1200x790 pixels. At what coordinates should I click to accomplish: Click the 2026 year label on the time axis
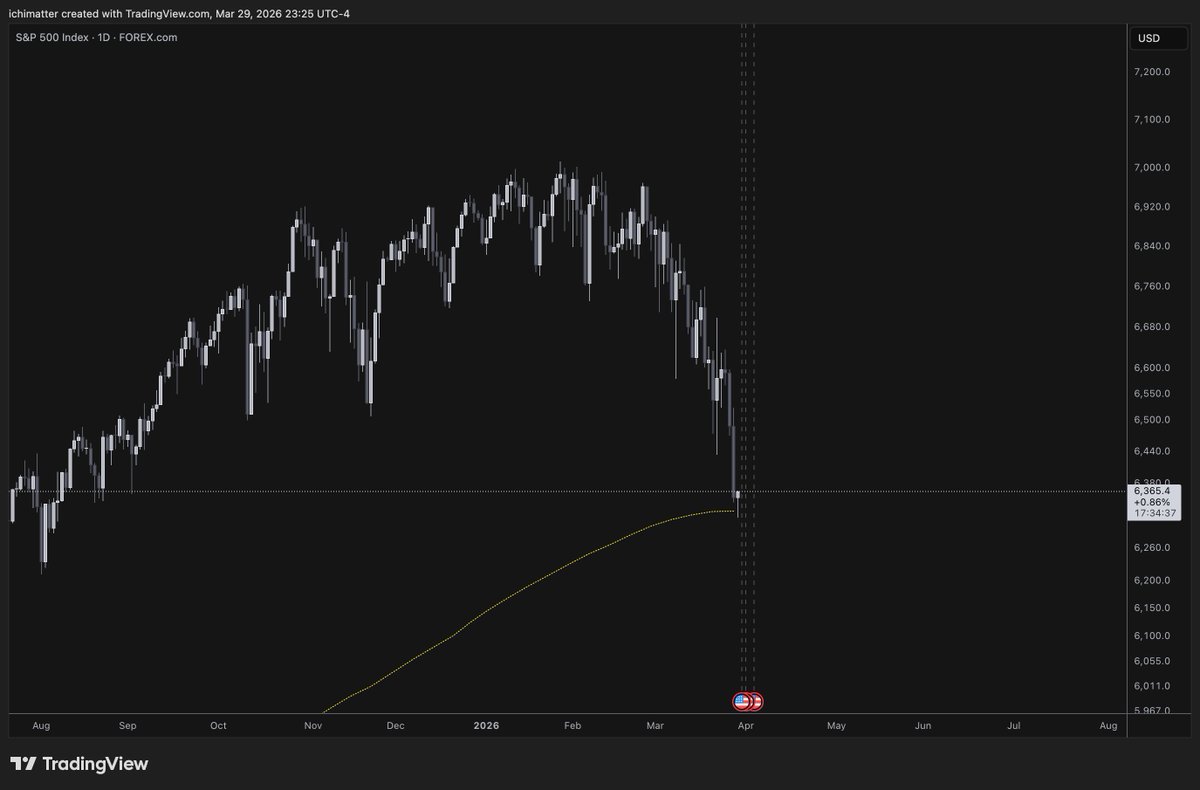pyautogui.click(x=486, y=725)
